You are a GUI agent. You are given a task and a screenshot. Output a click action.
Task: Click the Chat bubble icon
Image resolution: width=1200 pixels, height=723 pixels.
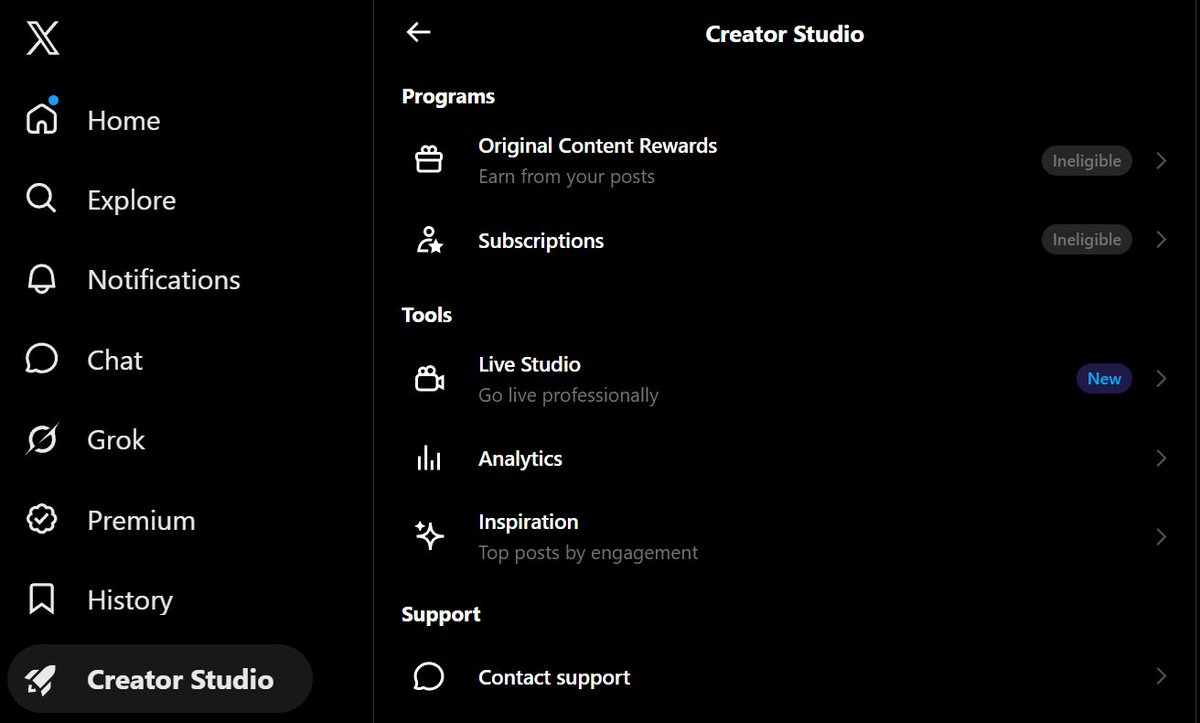point(41,359)
